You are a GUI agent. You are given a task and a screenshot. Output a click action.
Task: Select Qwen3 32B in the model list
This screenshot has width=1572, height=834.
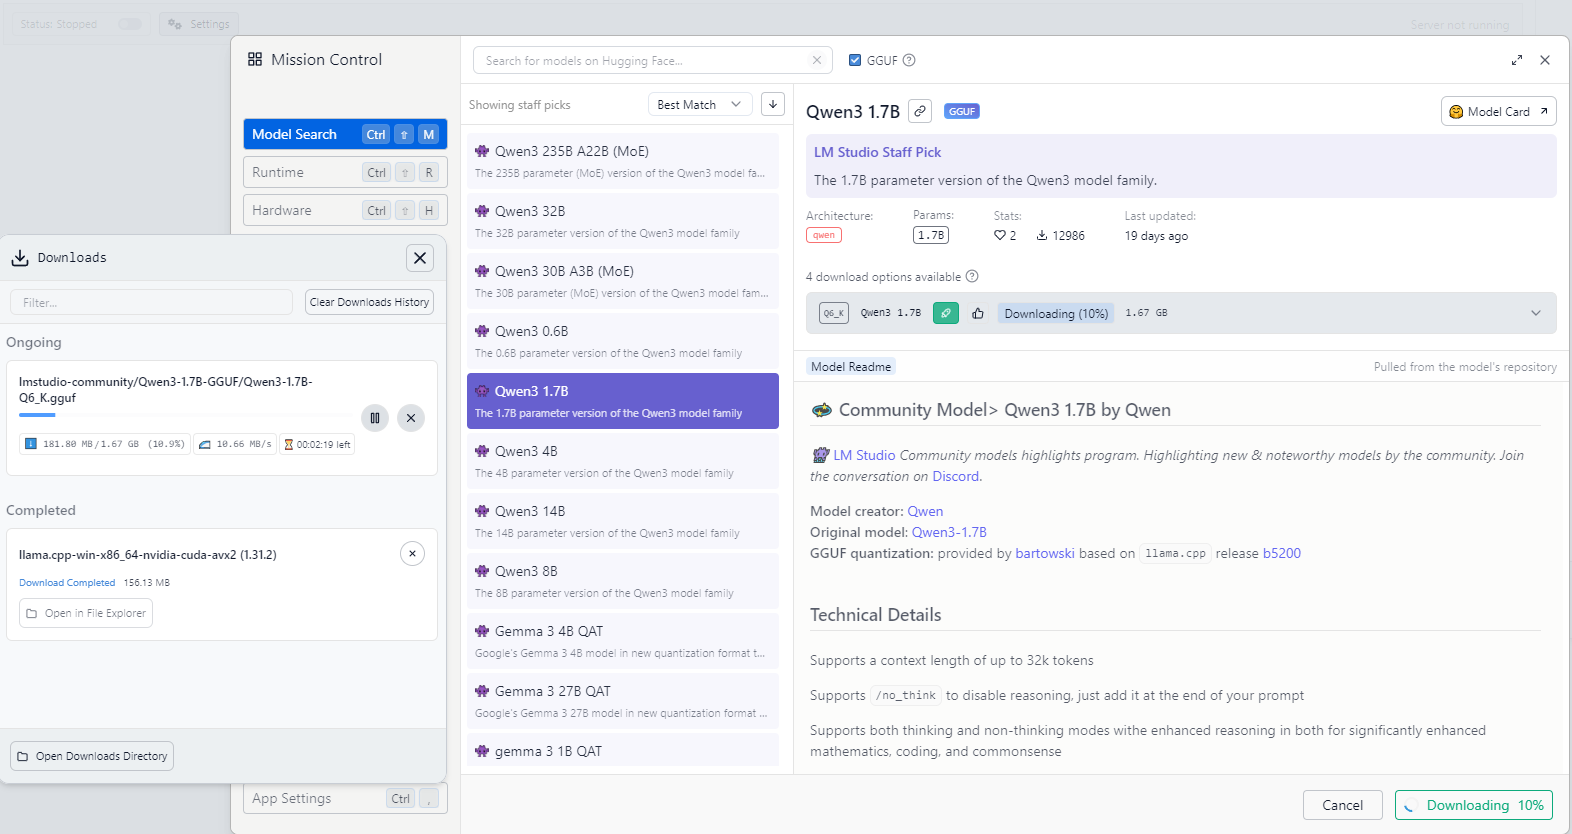tap(623, 221)
